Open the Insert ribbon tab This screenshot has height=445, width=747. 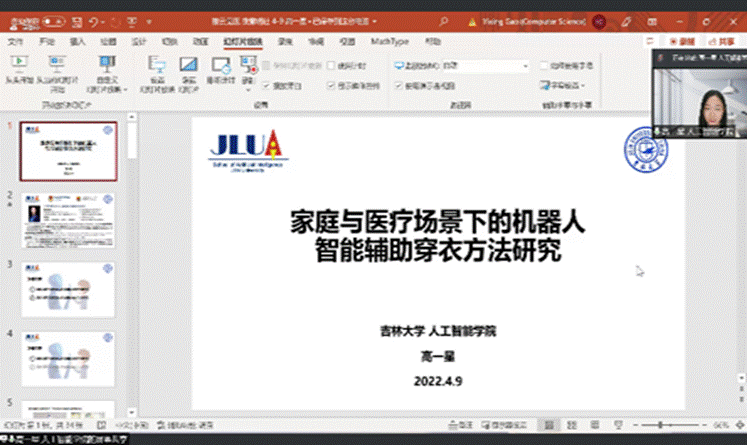tap(78, 42)
